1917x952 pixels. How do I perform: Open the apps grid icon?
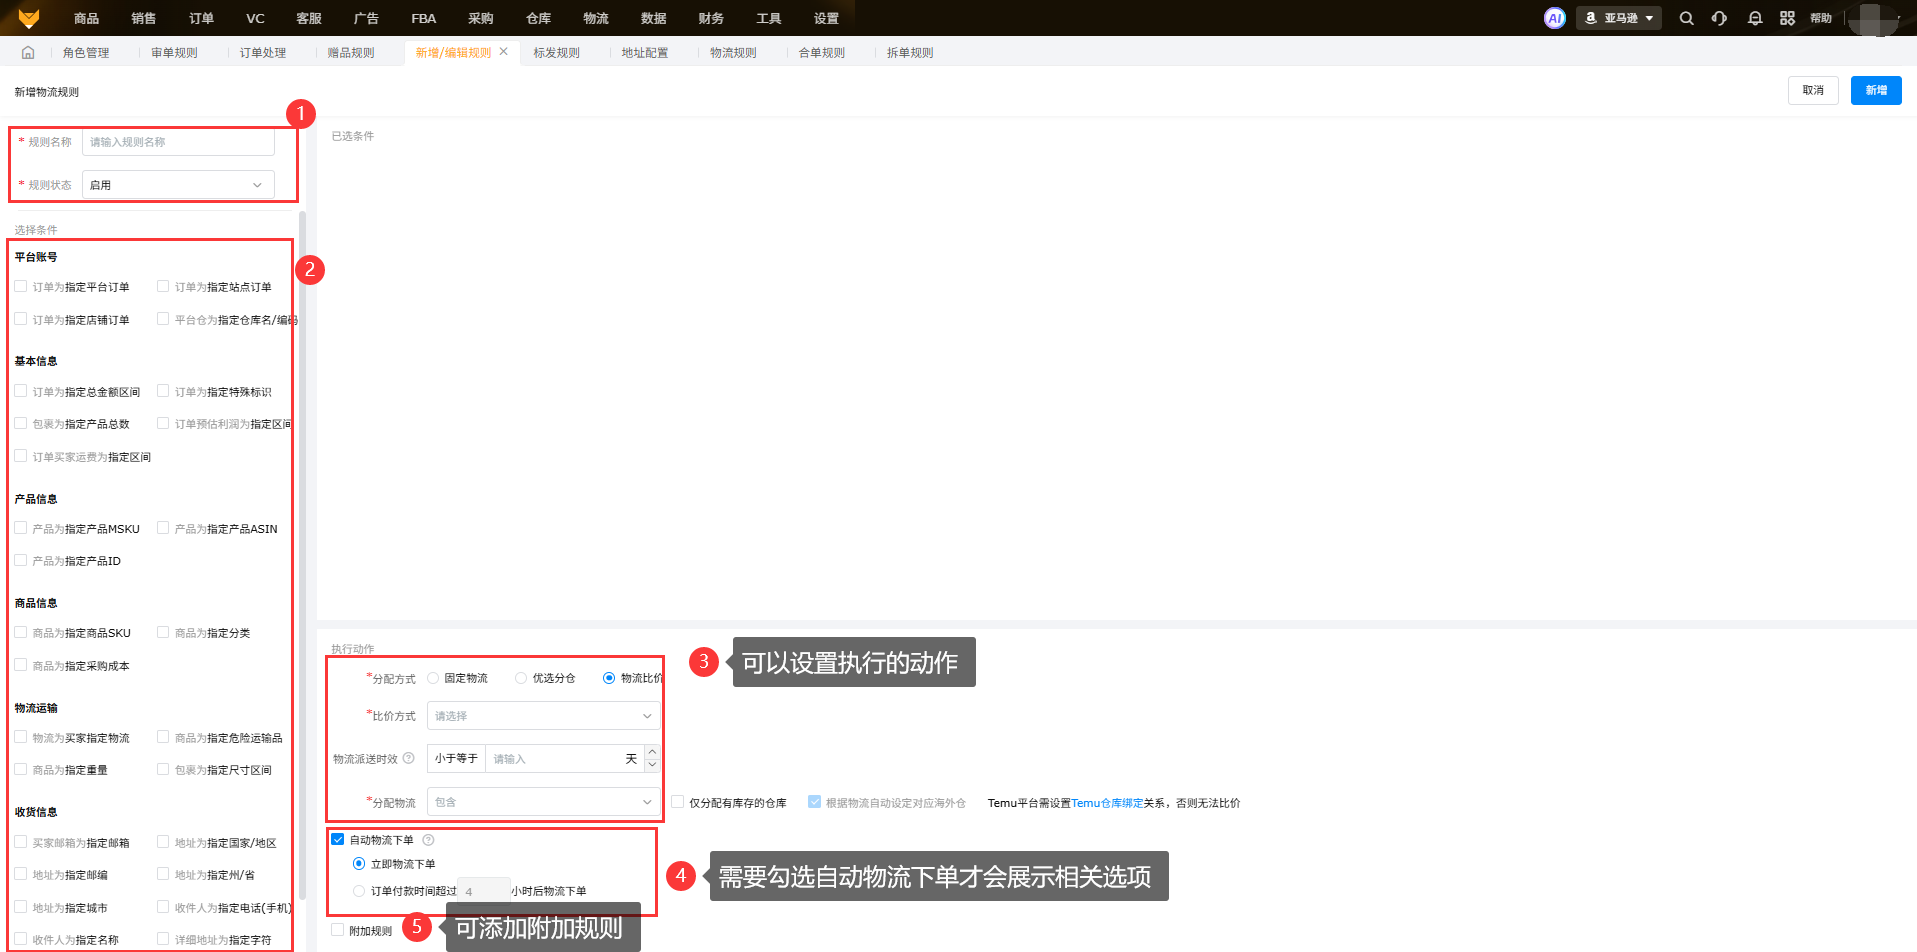1787,18
